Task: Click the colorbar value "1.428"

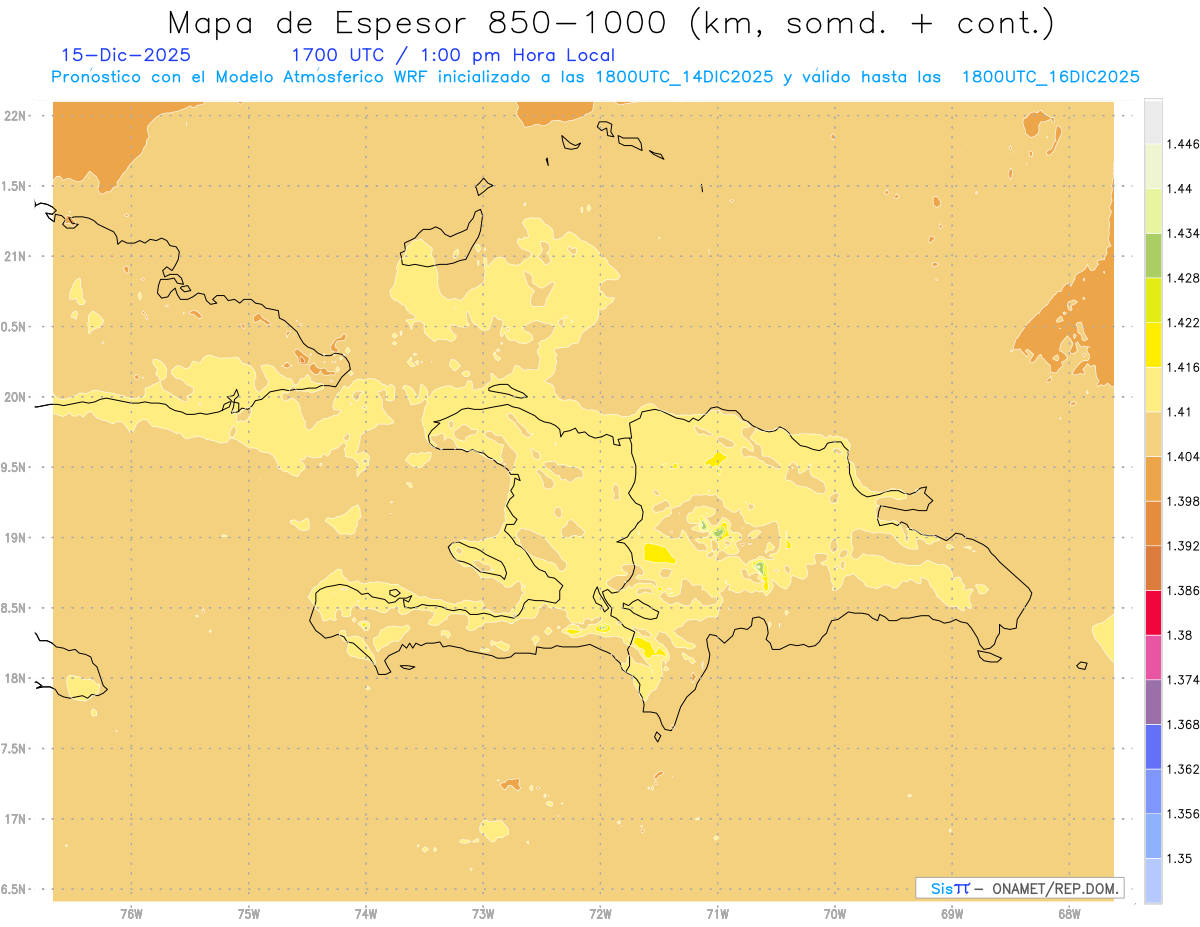Action: (1182, 278)
